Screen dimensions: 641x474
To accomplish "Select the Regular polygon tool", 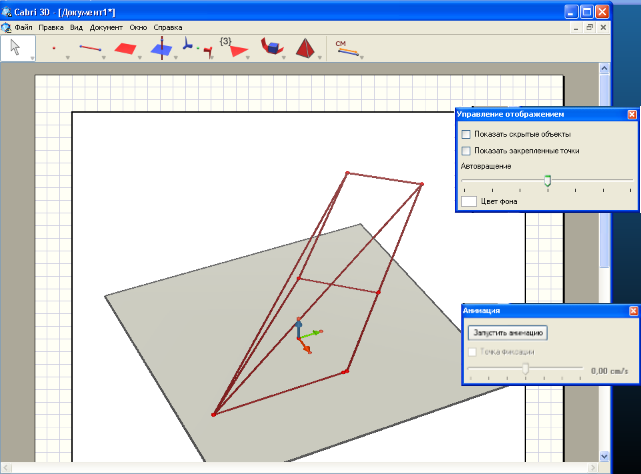I will click(232, 47).
